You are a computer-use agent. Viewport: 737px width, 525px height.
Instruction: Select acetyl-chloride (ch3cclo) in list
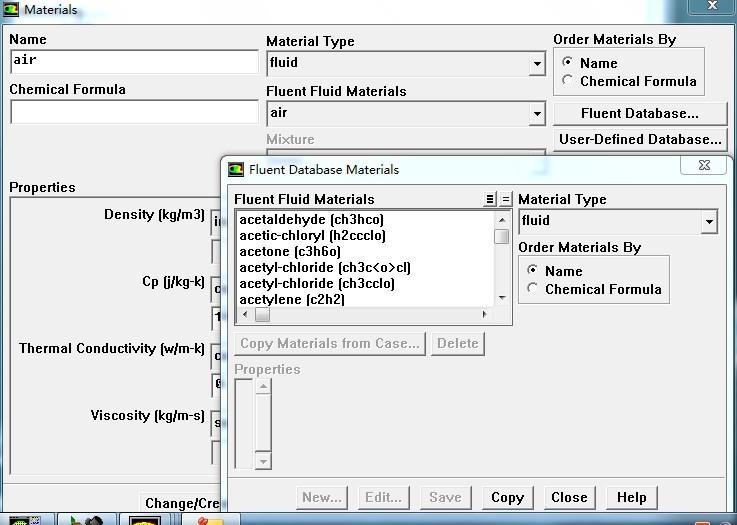coord(317,283)
